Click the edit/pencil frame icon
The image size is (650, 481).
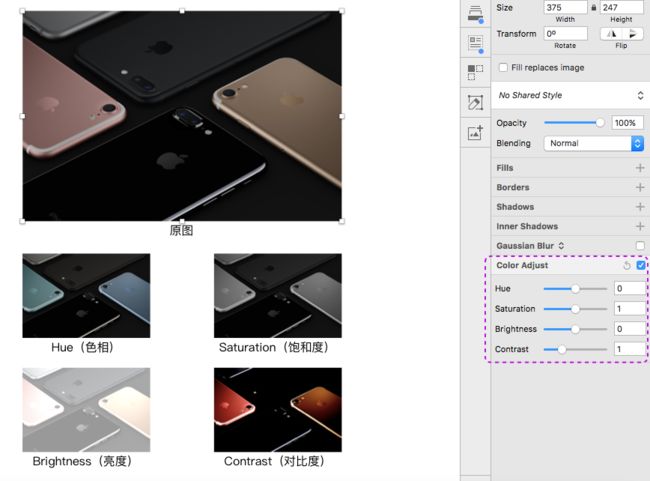475,102
